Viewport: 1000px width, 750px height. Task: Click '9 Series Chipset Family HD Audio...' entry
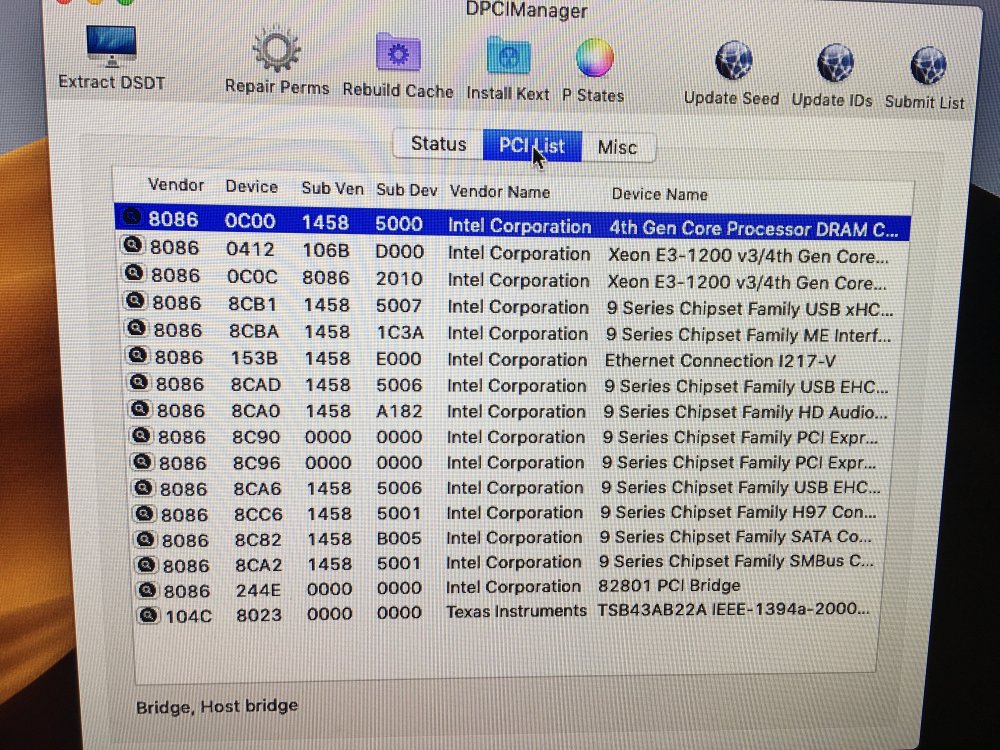tap(745, 413)
